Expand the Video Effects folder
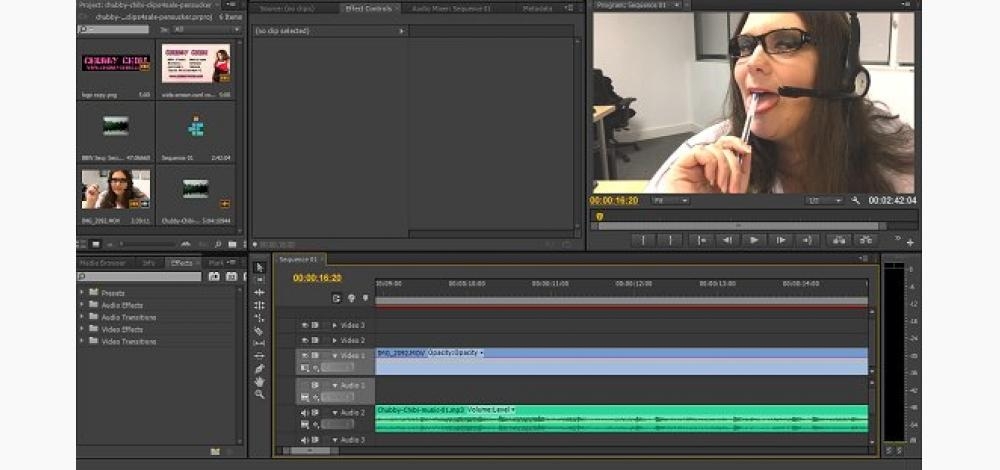 [82, 329]
